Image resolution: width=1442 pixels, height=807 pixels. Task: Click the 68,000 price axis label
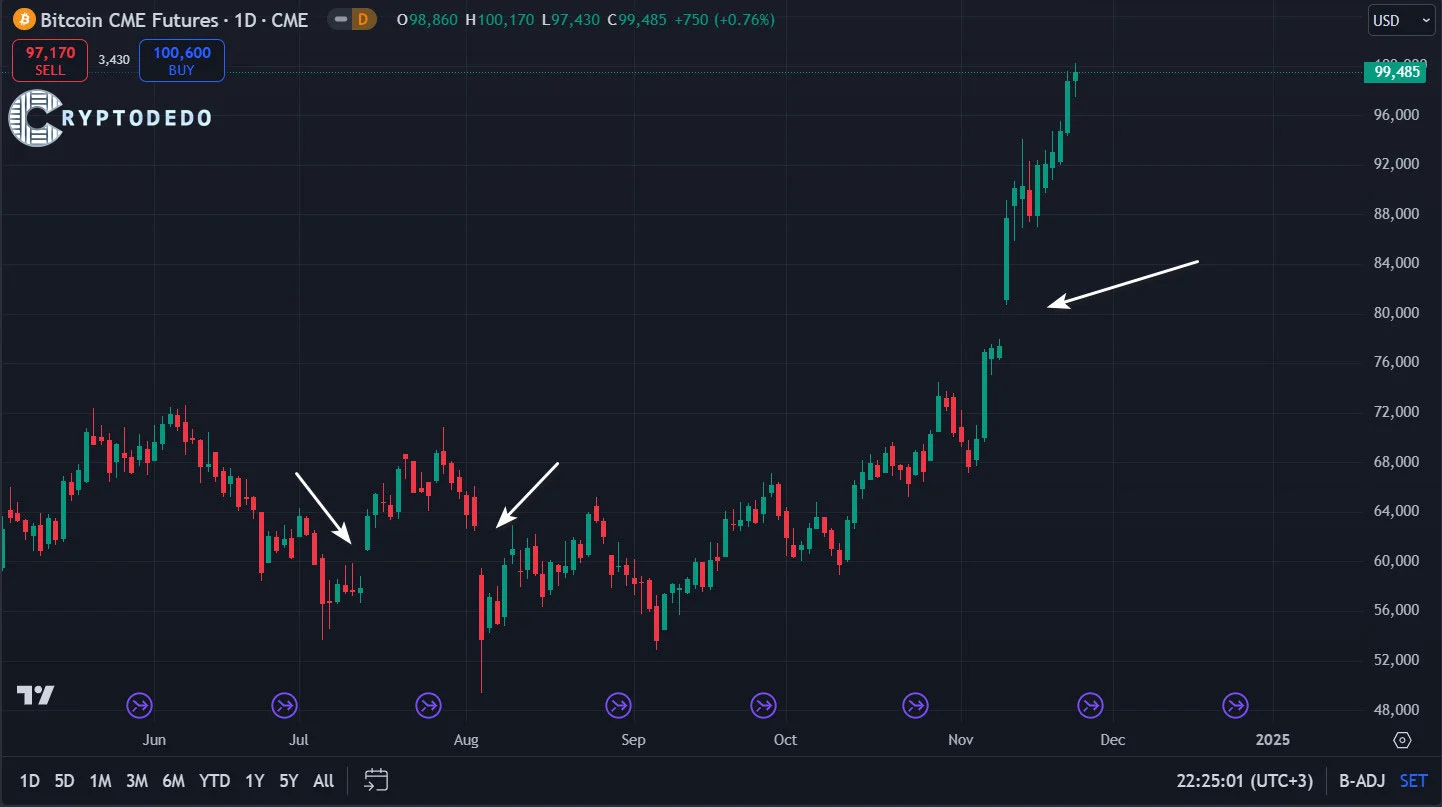pyautogui.click(x=1397, y=462)
